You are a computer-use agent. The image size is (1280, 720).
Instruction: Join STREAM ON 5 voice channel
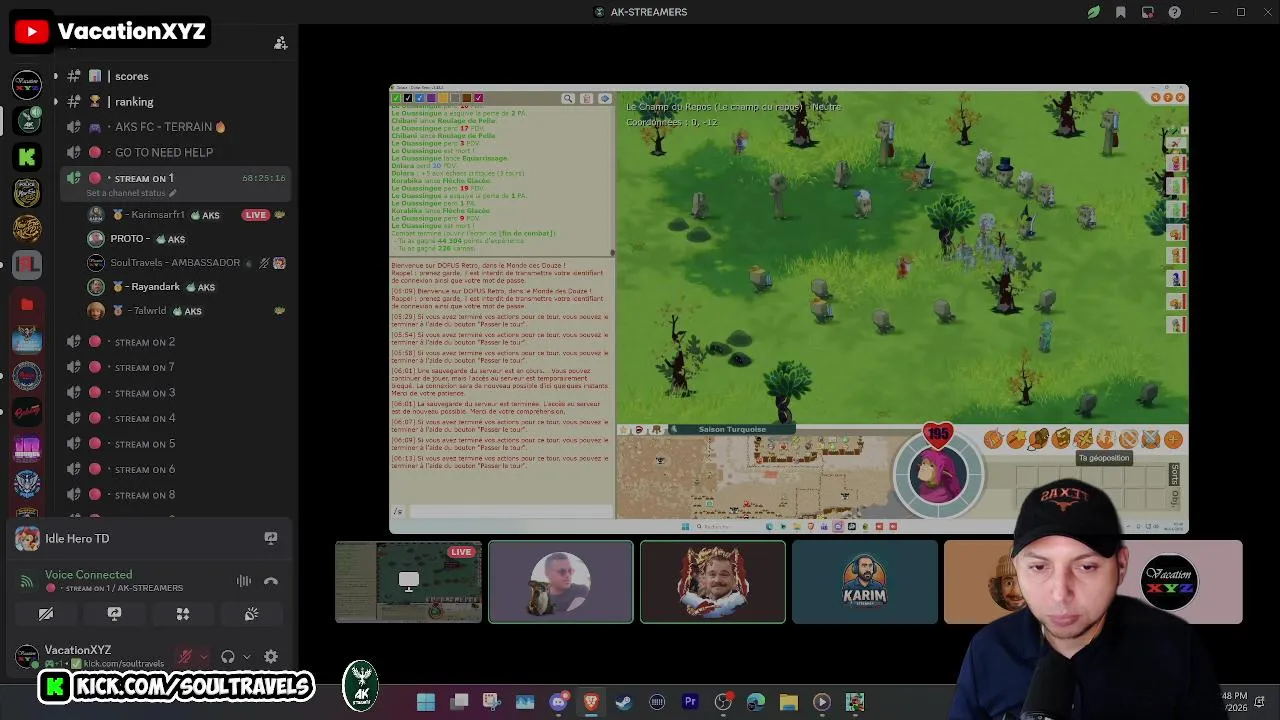coord(145,444)
